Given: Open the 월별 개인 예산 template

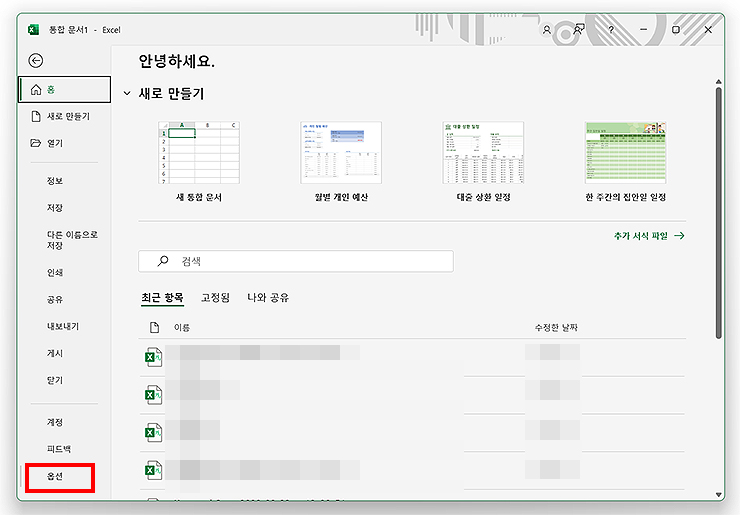Looking at the screenshot, I should click(341, 162).
